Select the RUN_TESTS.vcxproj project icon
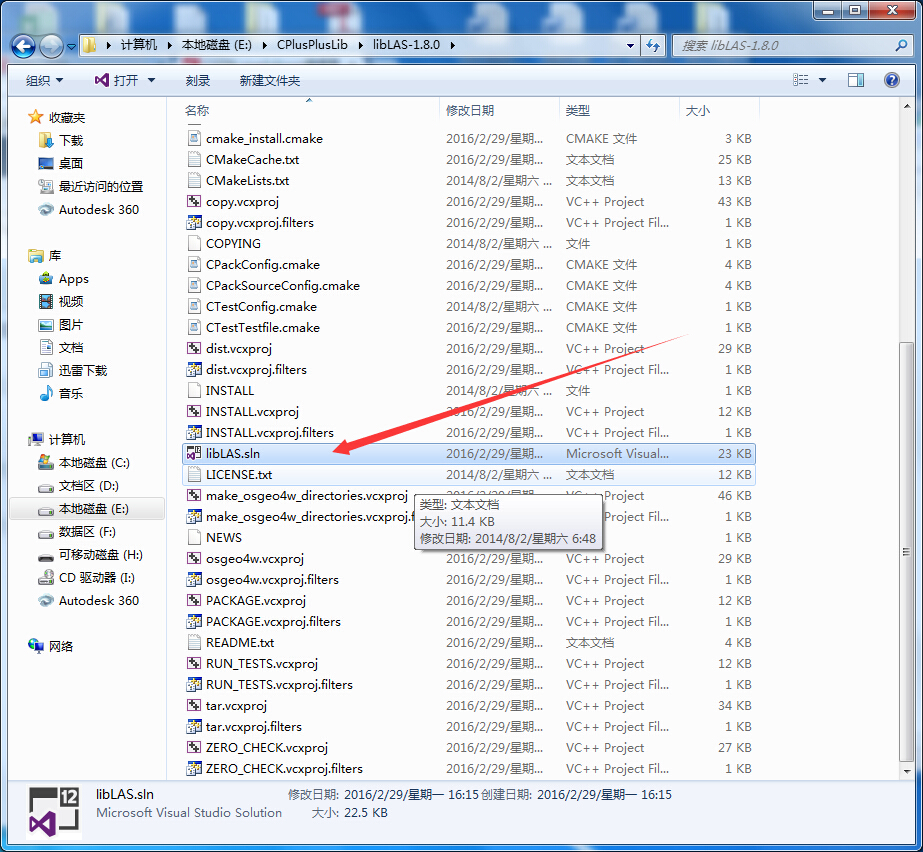This screenshot has height=852, width=923. (x=194, y=664)
